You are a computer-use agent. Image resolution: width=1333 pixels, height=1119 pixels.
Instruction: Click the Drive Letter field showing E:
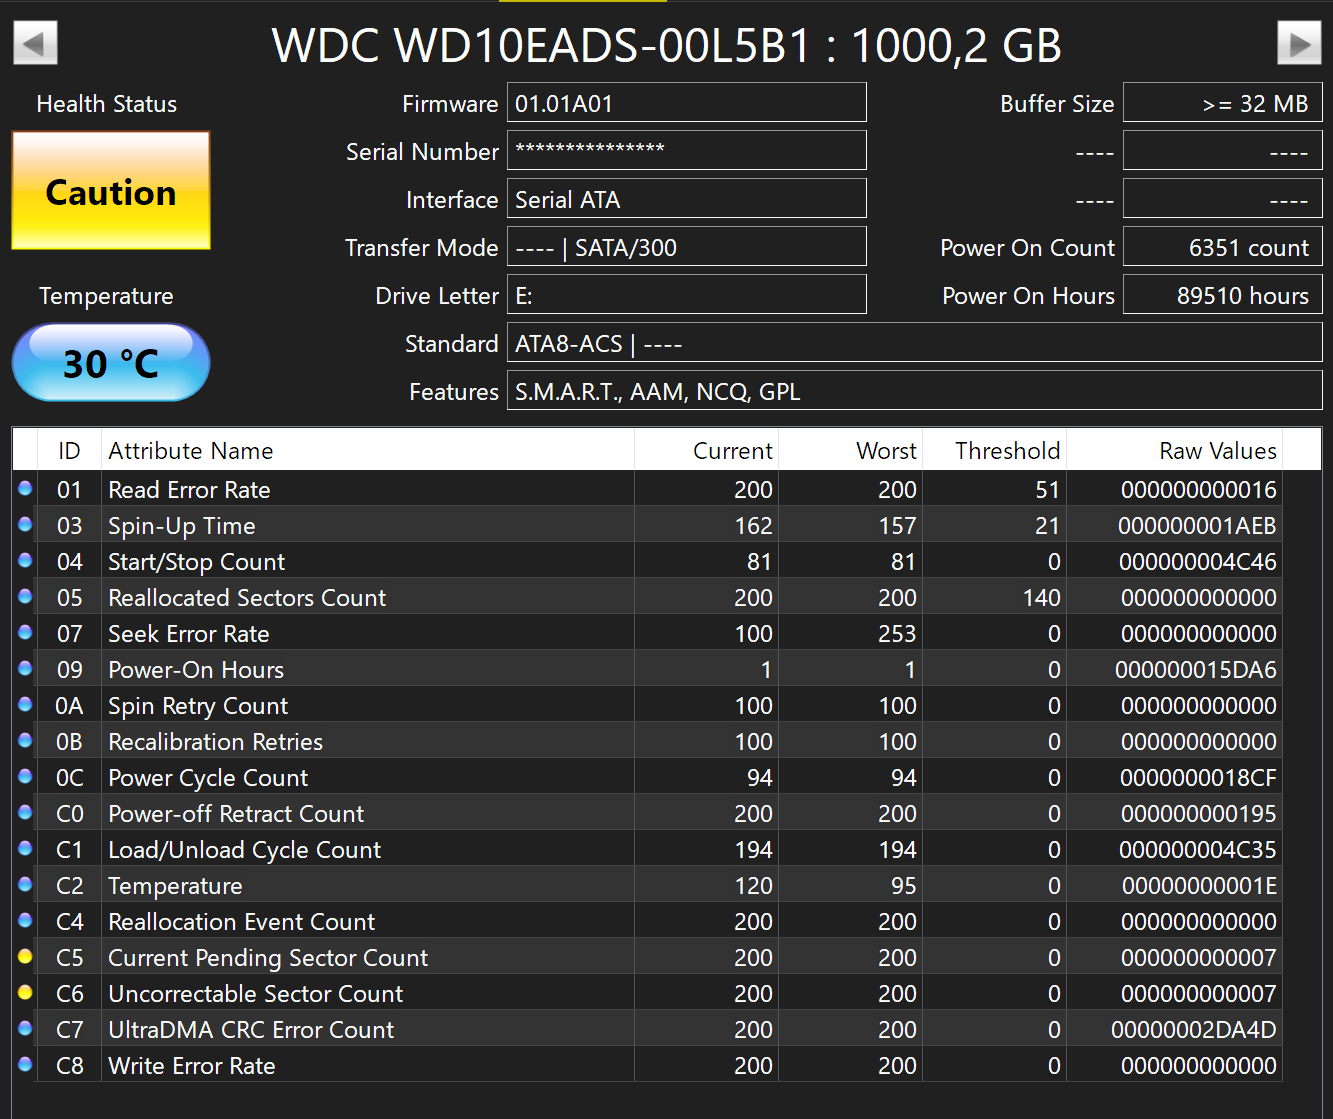click(687, 295)
